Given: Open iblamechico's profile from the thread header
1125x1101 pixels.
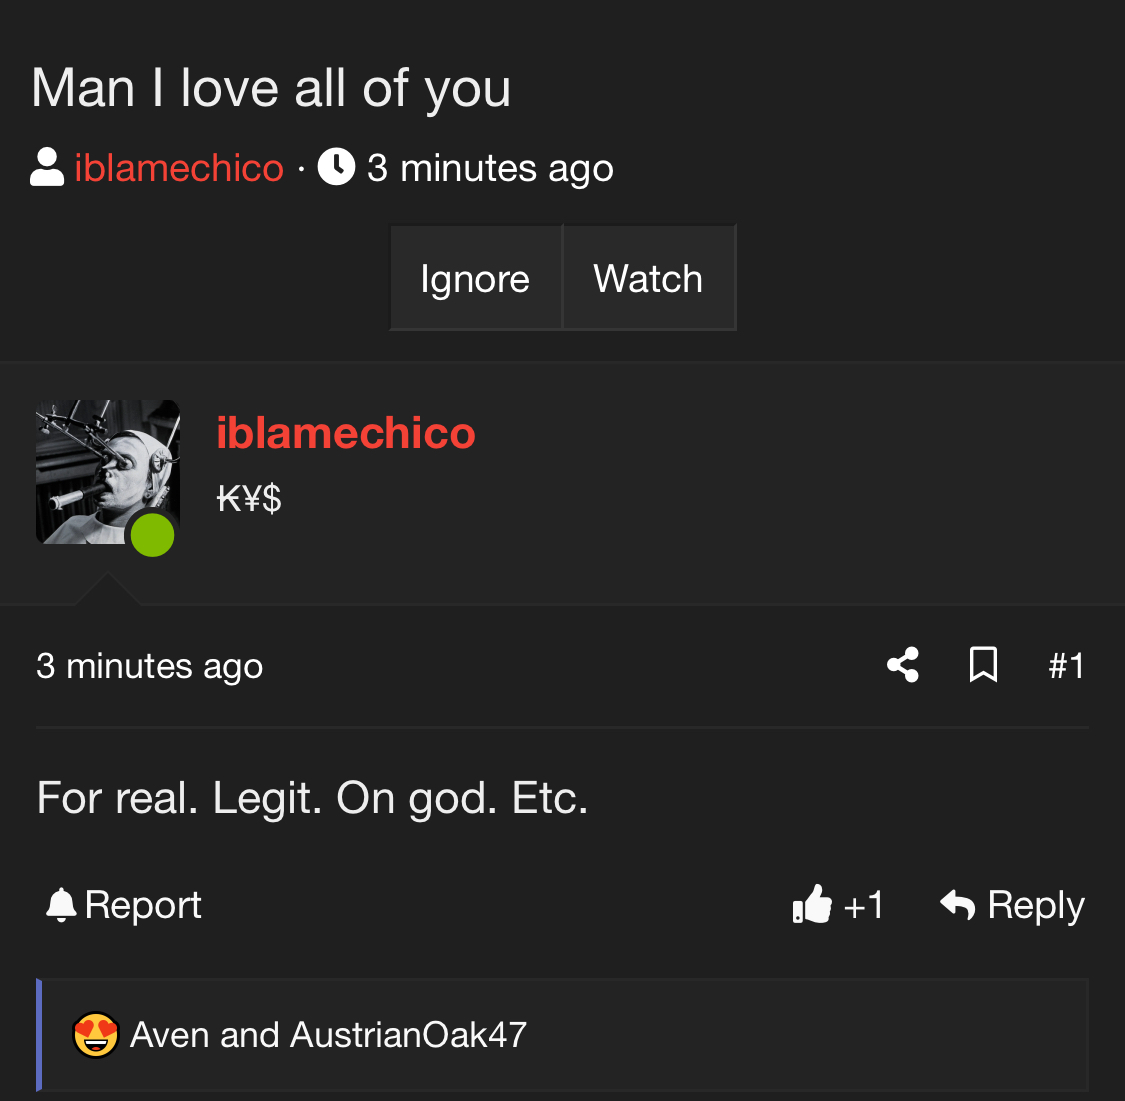Looking at the screenshot, I should coord(179,168).
